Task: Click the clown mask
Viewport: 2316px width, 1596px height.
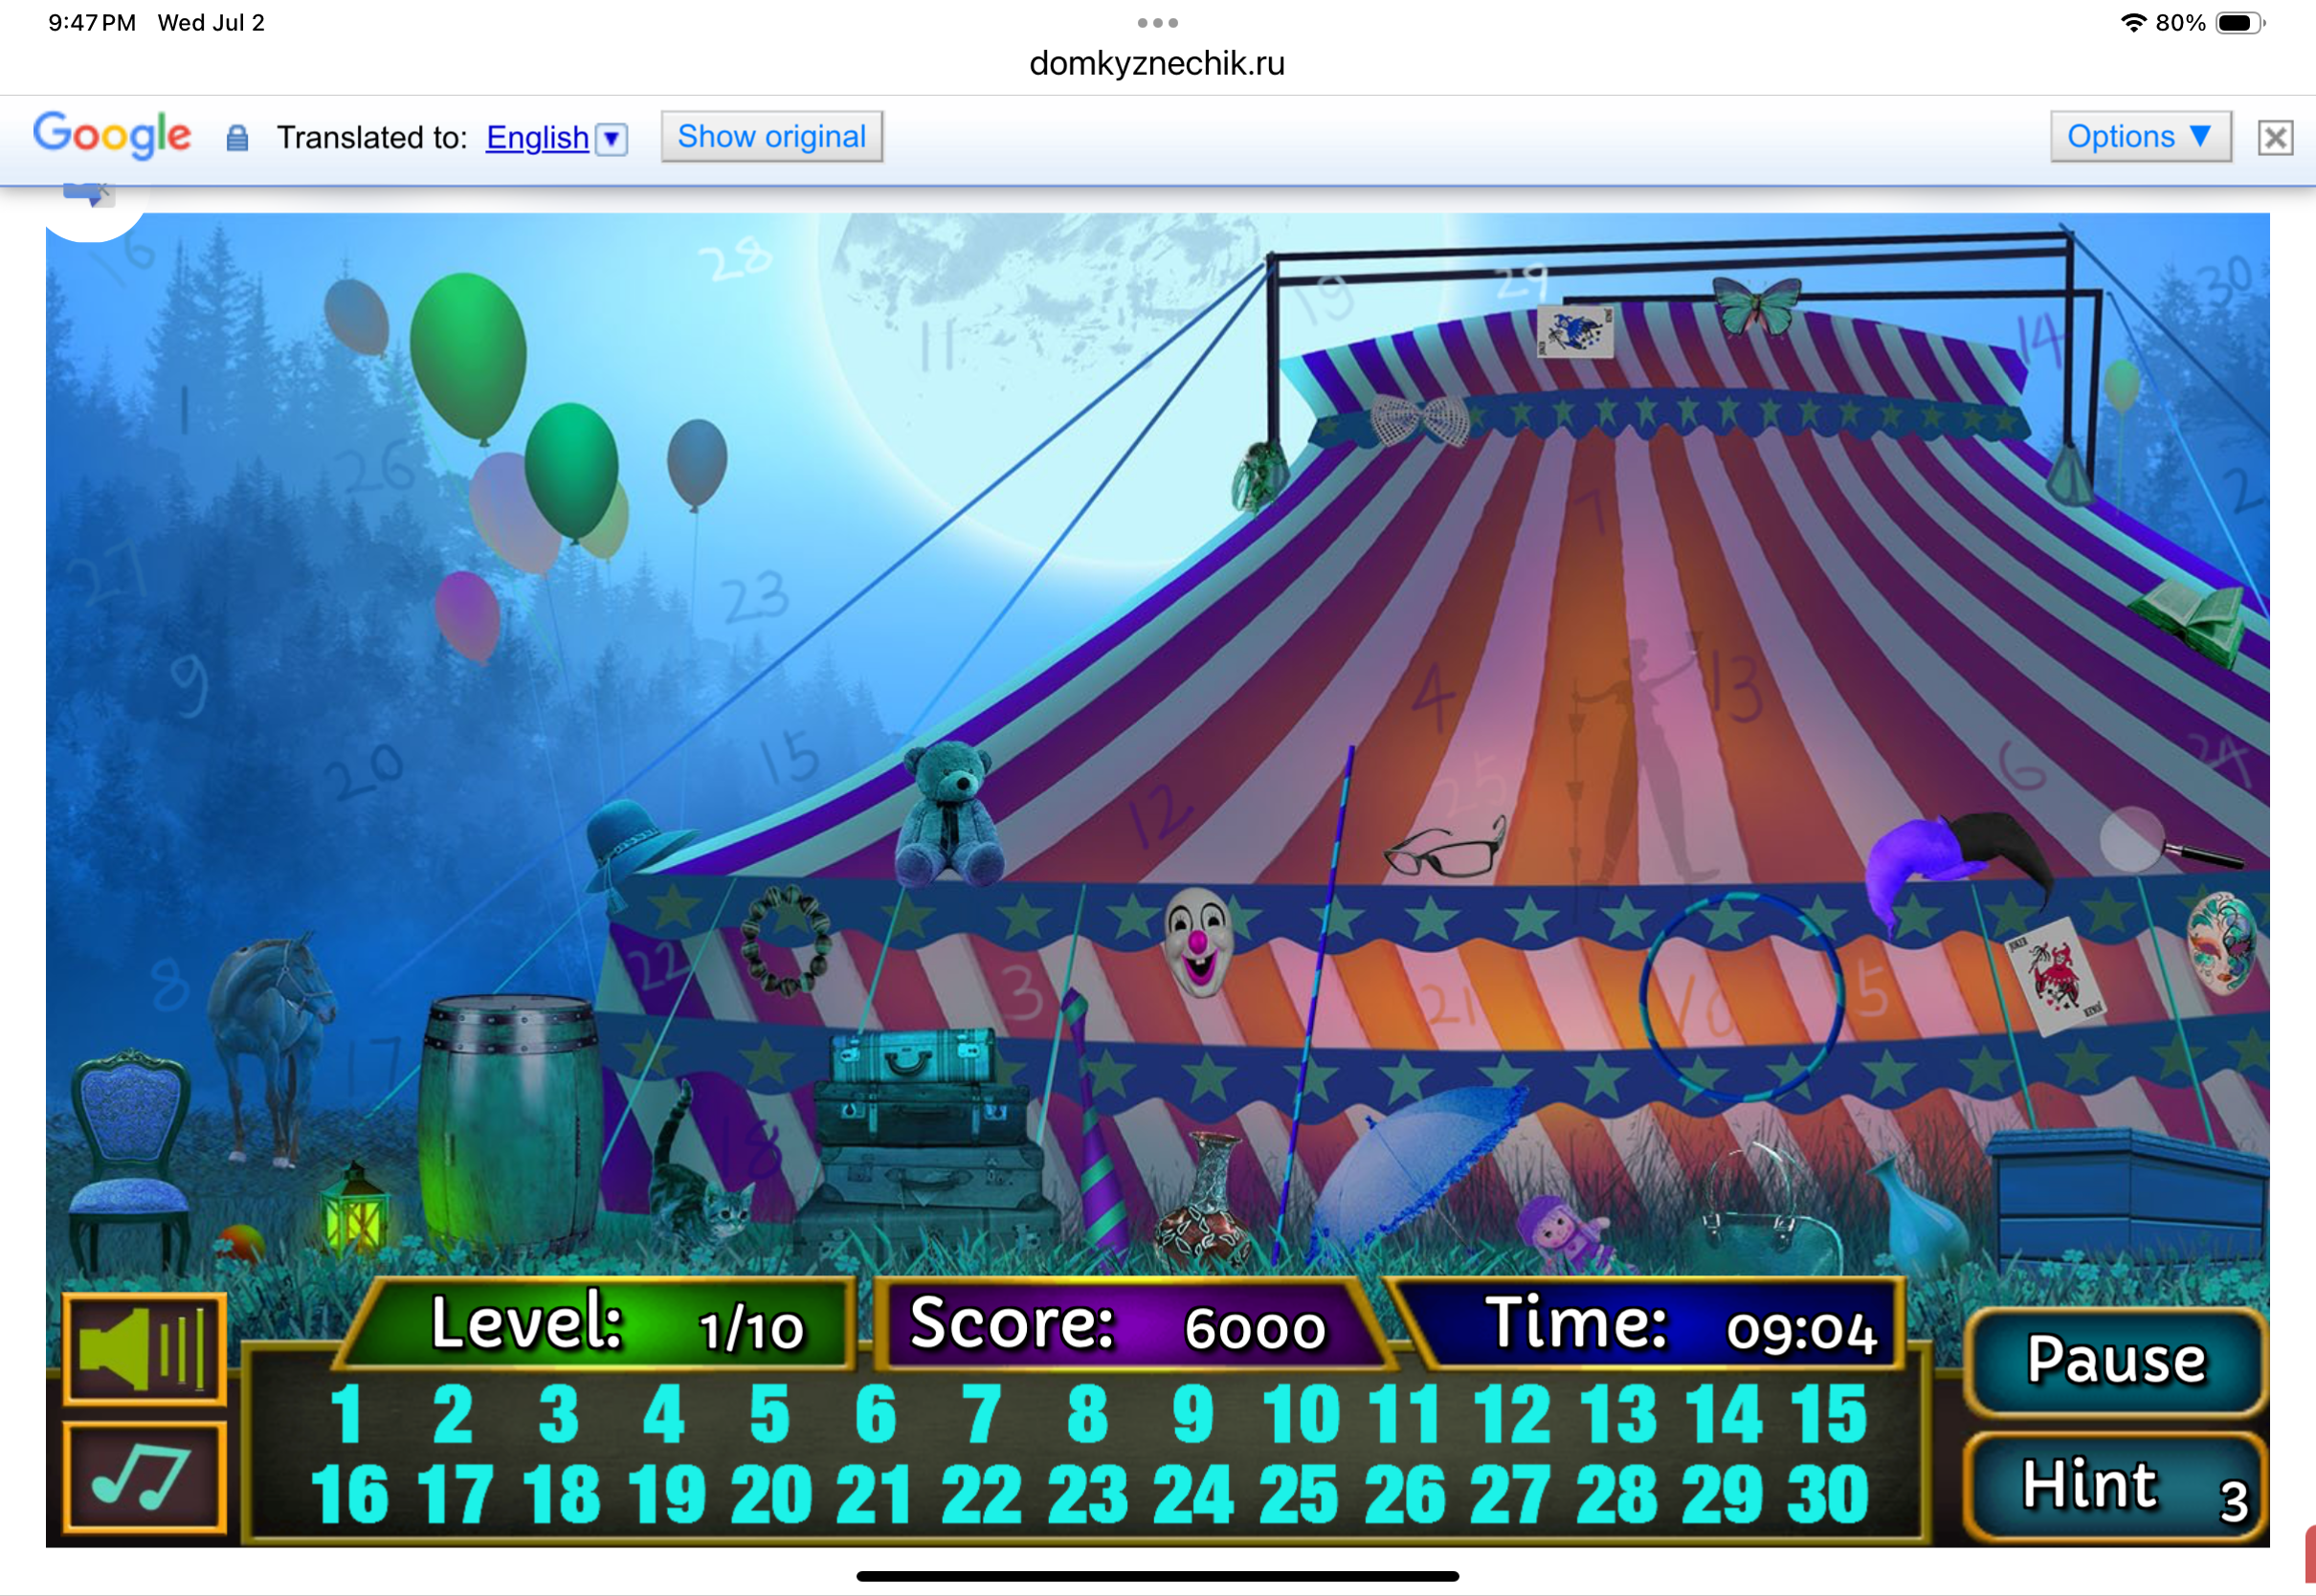Action: (1198, 941)
